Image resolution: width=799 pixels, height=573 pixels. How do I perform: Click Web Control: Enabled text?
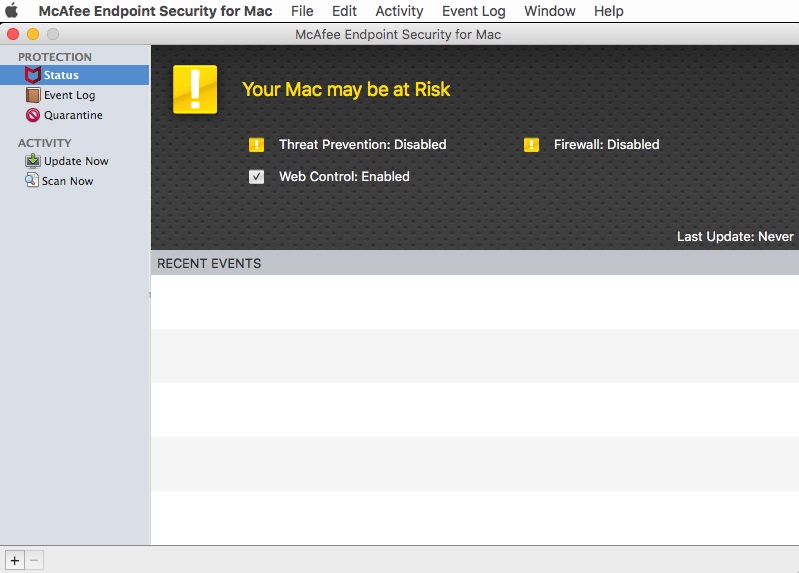click(344, 176)
